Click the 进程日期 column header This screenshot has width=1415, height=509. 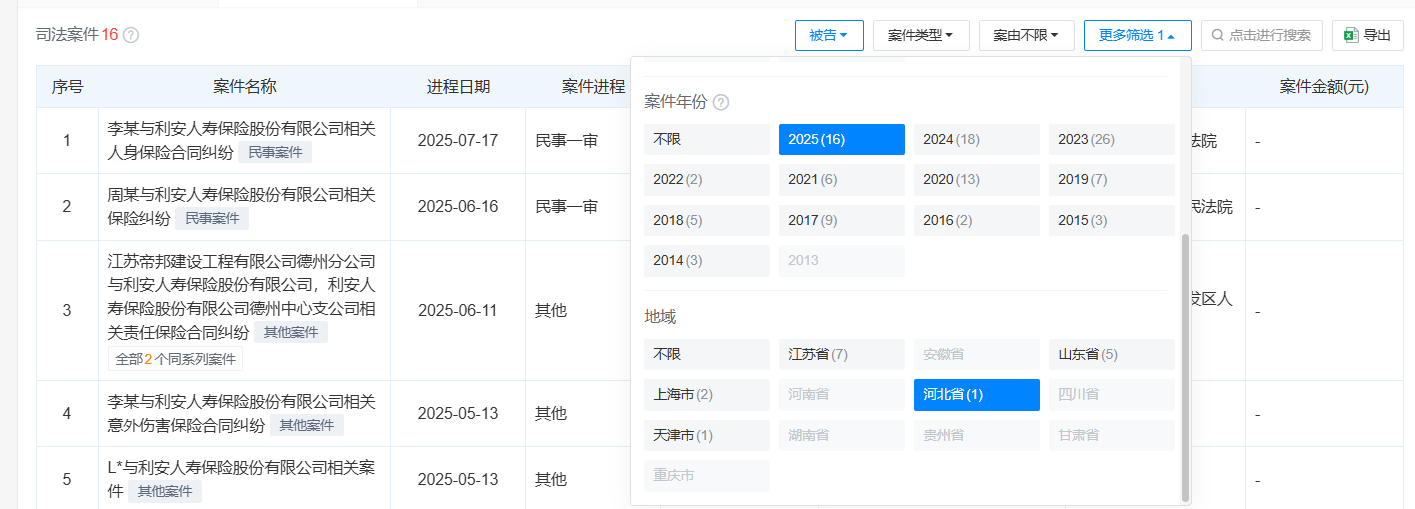point(458,87)
